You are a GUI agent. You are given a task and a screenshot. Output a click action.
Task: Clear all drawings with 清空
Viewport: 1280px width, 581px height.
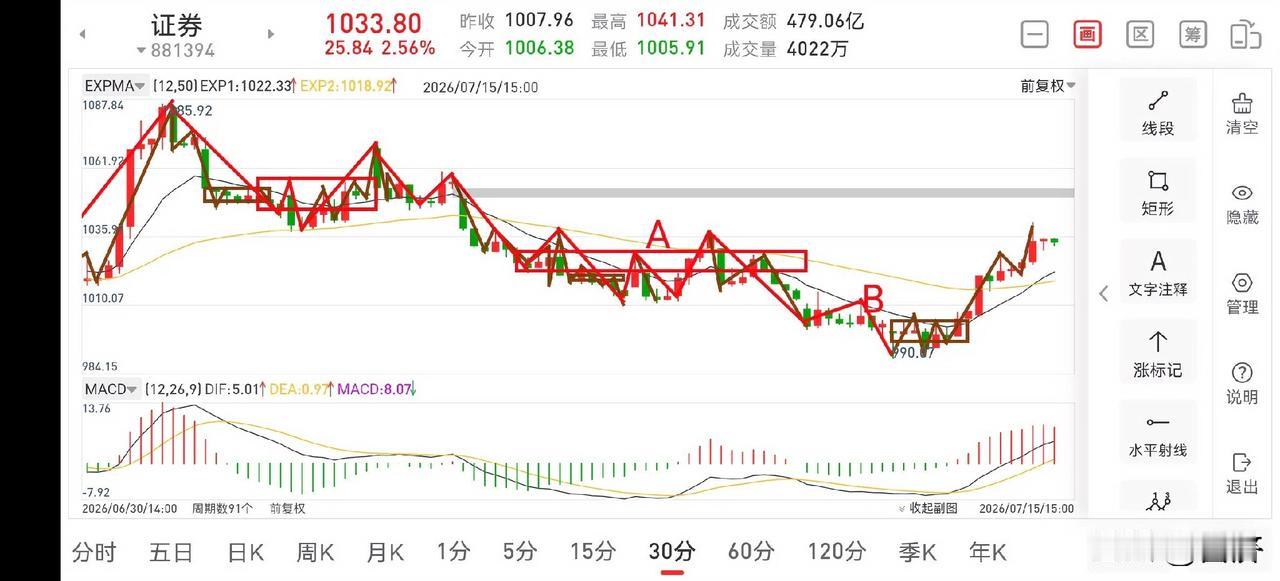(1242, 114)
